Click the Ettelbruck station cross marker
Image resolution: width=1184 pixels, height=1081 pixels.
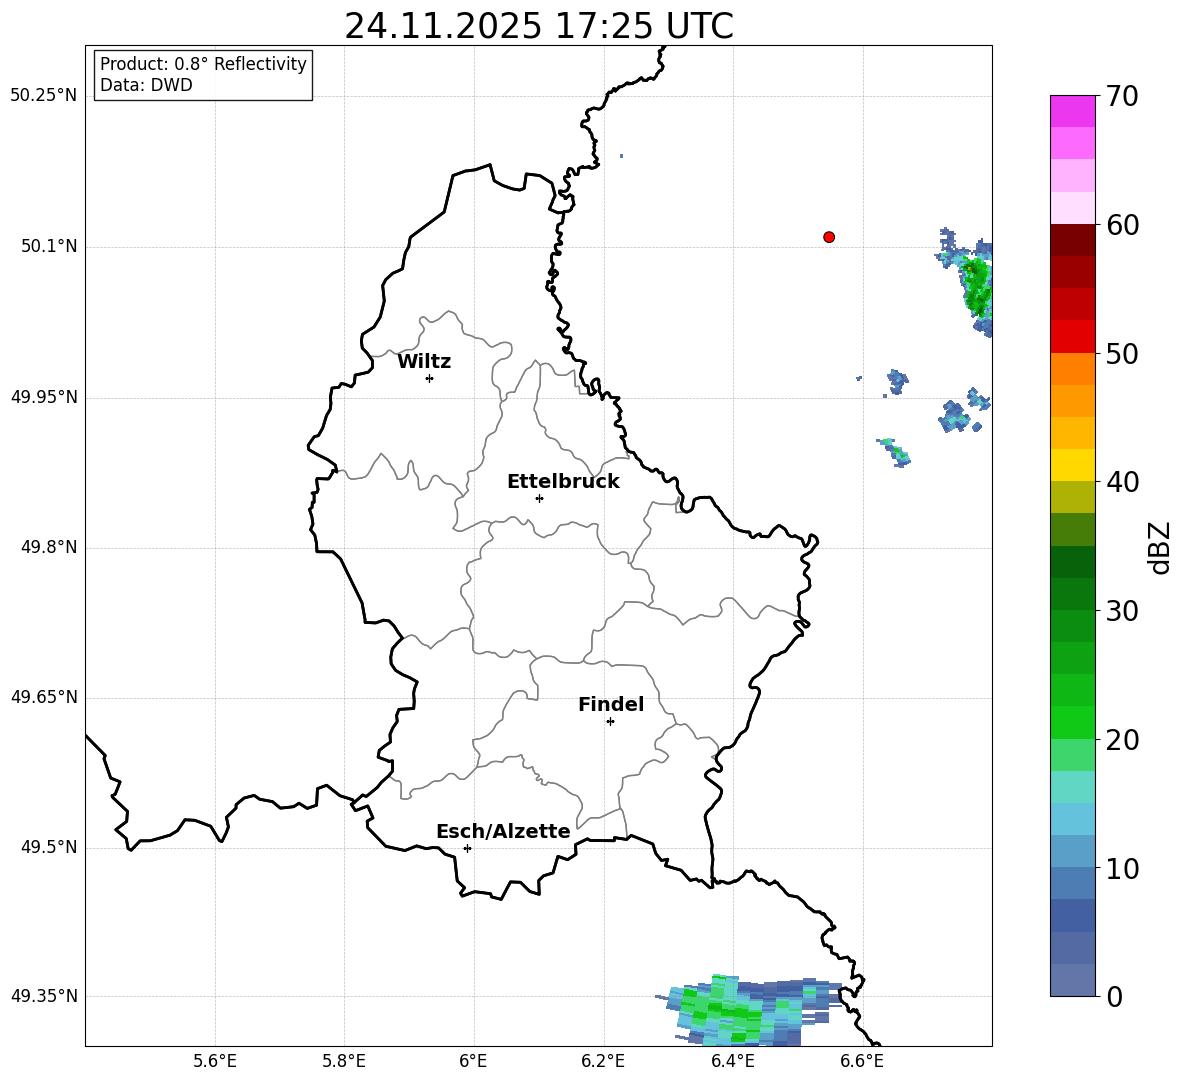point(539,498)
